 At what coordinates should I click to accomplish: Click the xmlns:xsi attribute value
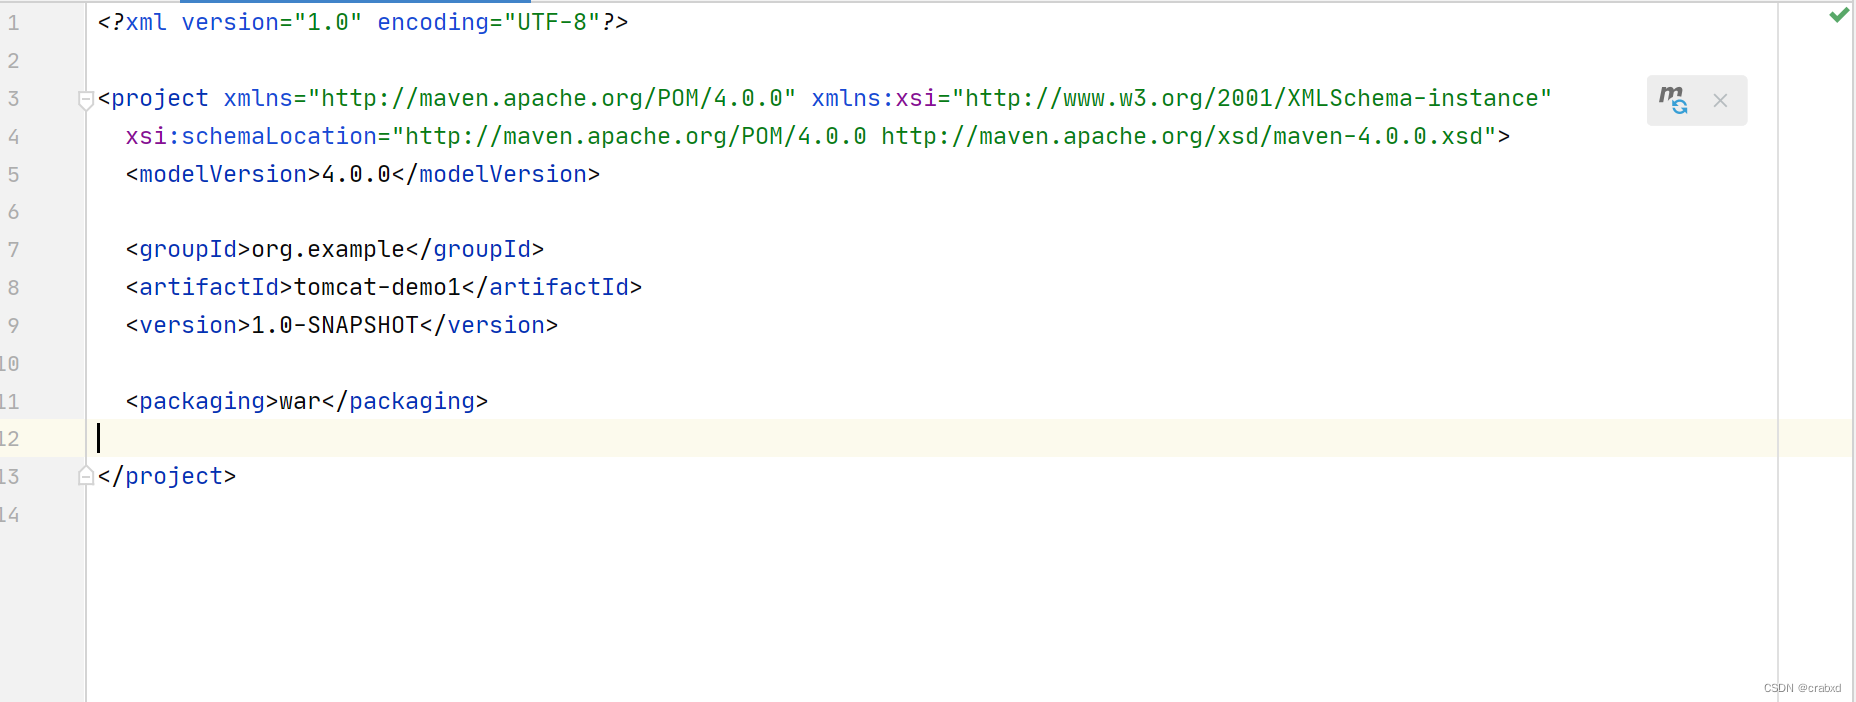(1251, 98)
